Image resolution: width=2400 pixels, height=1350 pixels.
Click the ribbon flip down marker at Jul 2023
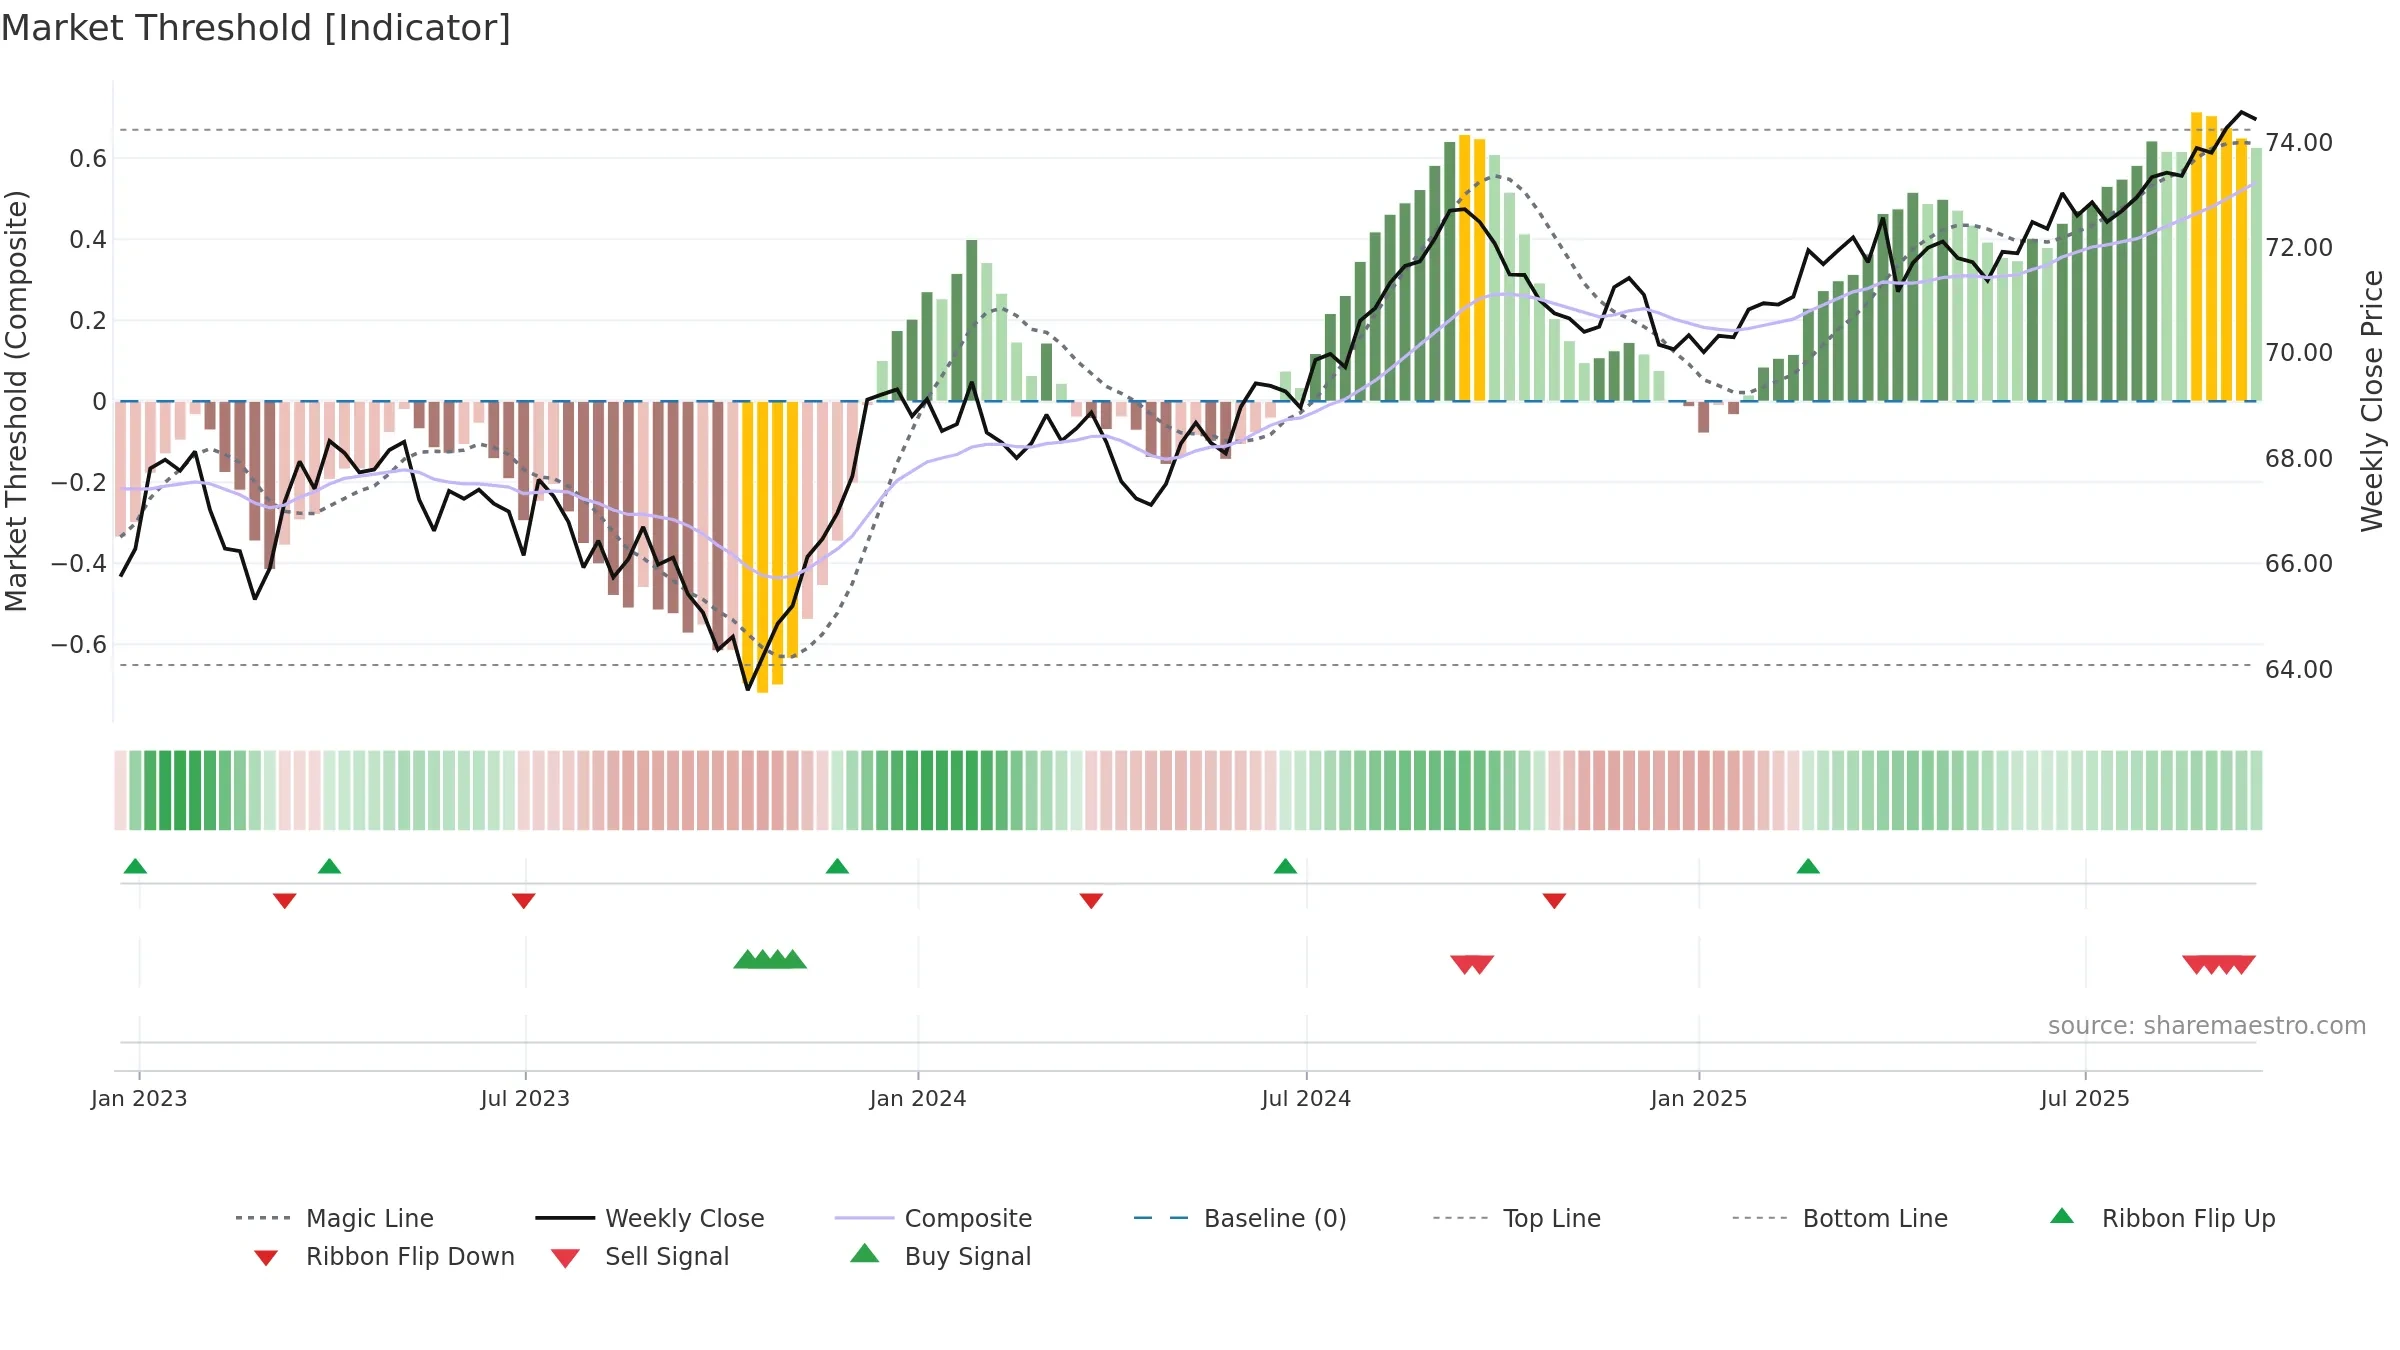tap(523, 901)
